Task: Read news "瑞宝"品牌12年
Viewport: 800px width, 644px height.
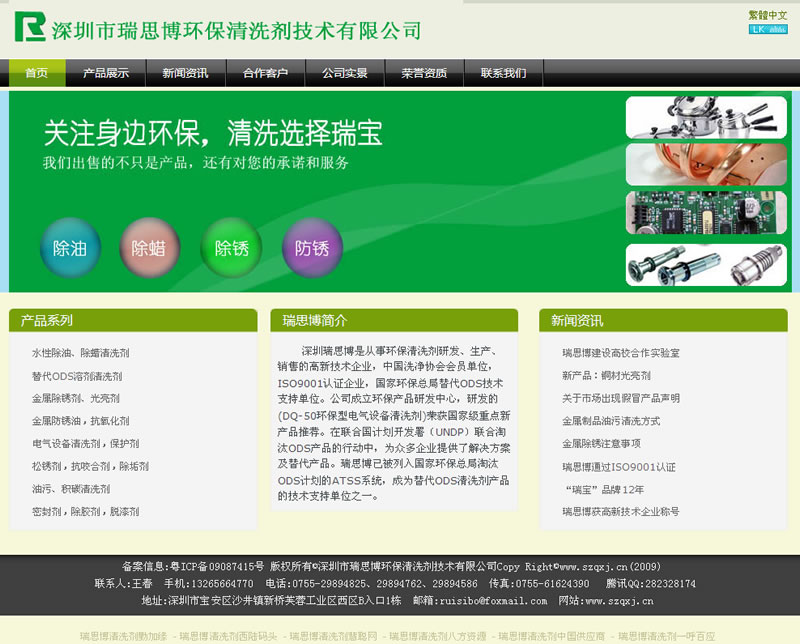Action: pyautogui.click(x=604, y=489)
